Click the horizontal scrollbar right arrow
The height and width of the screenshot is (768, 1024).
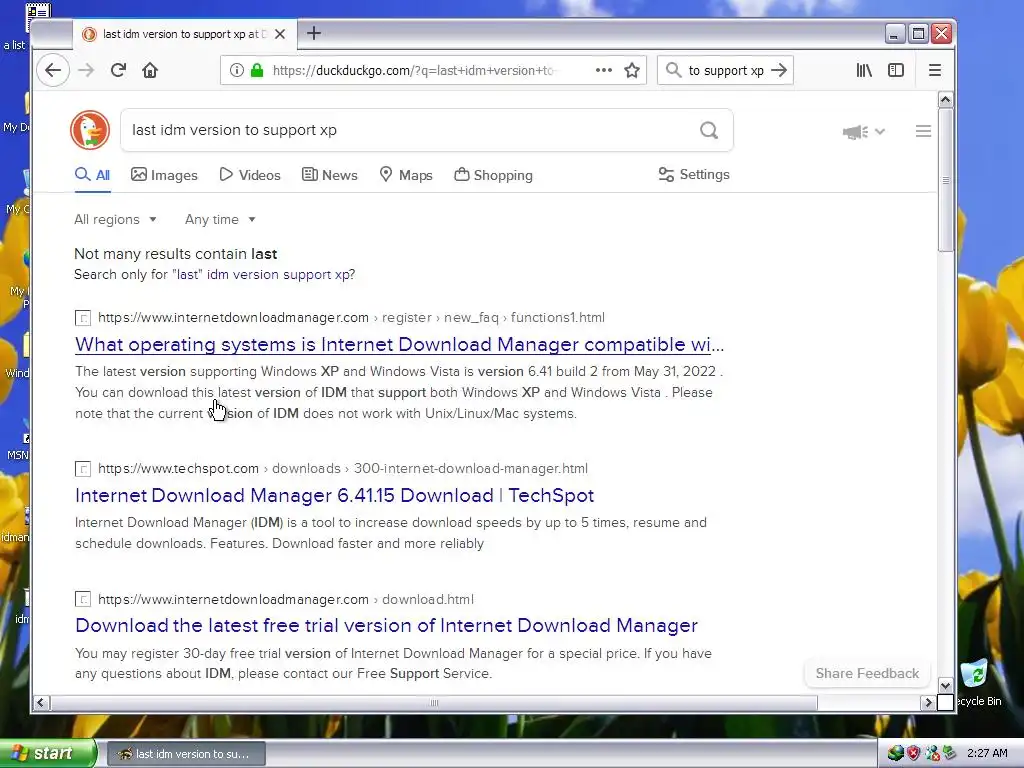(928, 703)
